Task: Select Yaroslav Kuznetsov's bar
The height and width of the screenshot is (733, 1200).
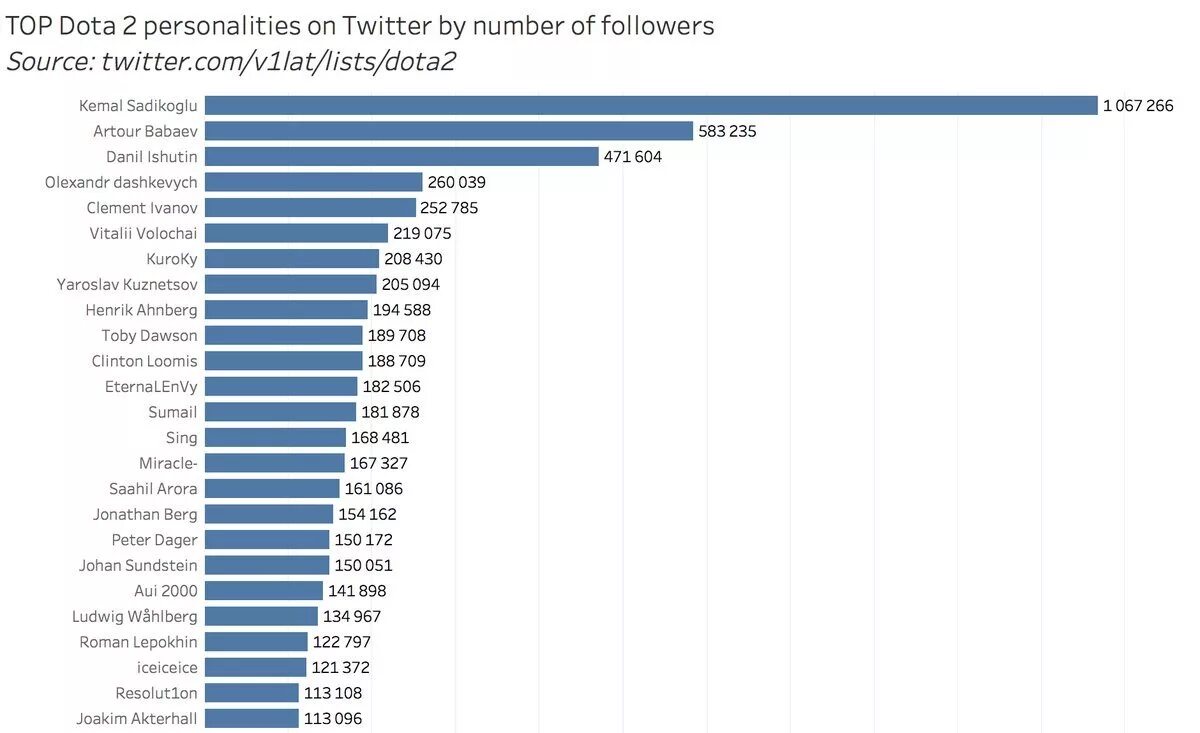Action: tap(291, 284)
